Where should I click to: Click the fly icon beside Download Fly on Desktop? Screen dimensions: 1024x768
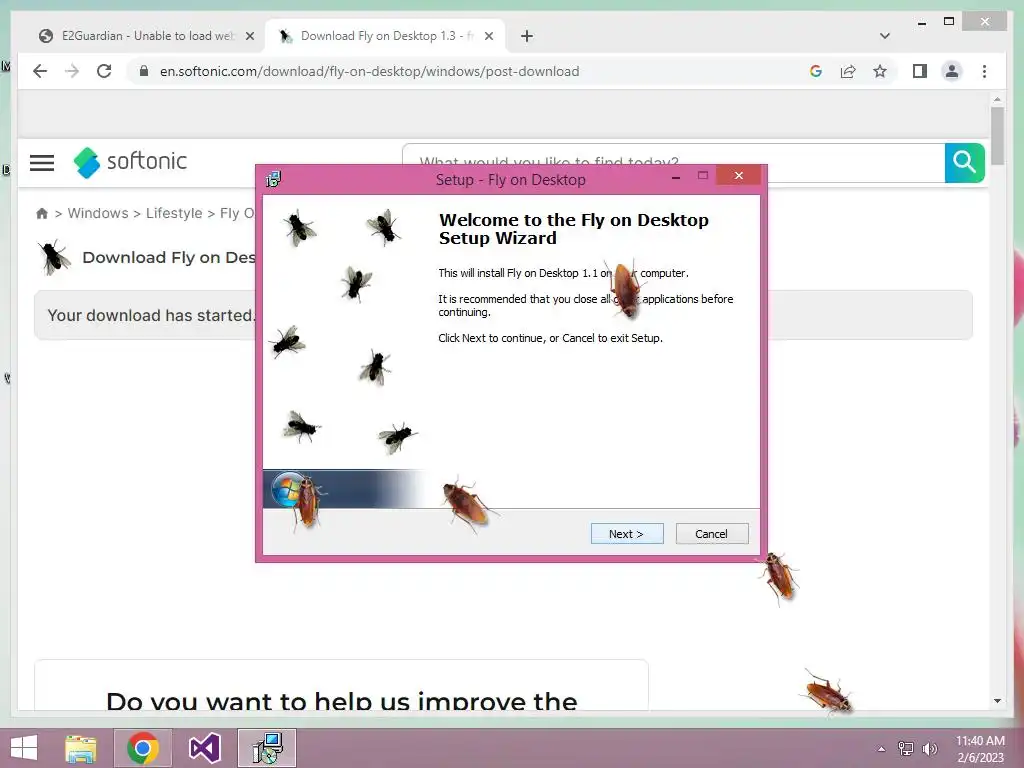point(54,257)
